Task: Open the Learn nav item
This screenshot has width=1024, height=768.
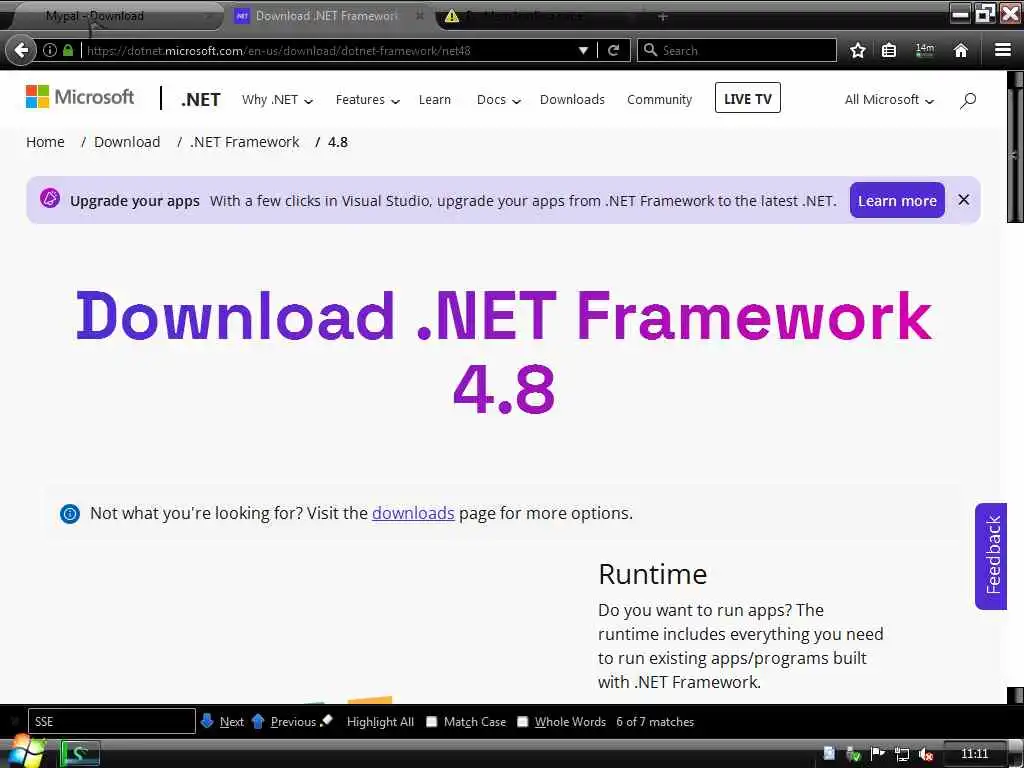Action: (x=434, y=100)
